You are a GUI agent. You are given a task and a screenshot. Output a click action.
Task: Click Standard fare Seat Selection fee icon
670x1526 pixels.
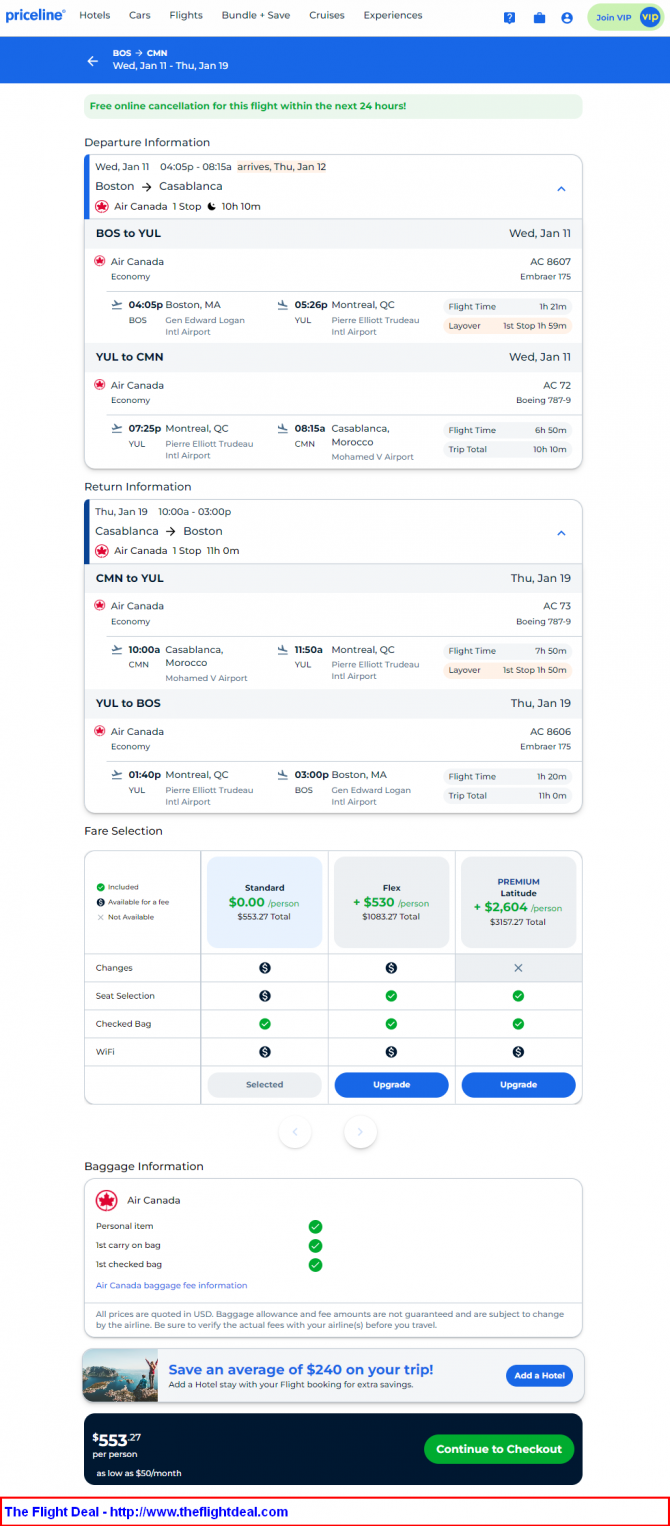265,996
